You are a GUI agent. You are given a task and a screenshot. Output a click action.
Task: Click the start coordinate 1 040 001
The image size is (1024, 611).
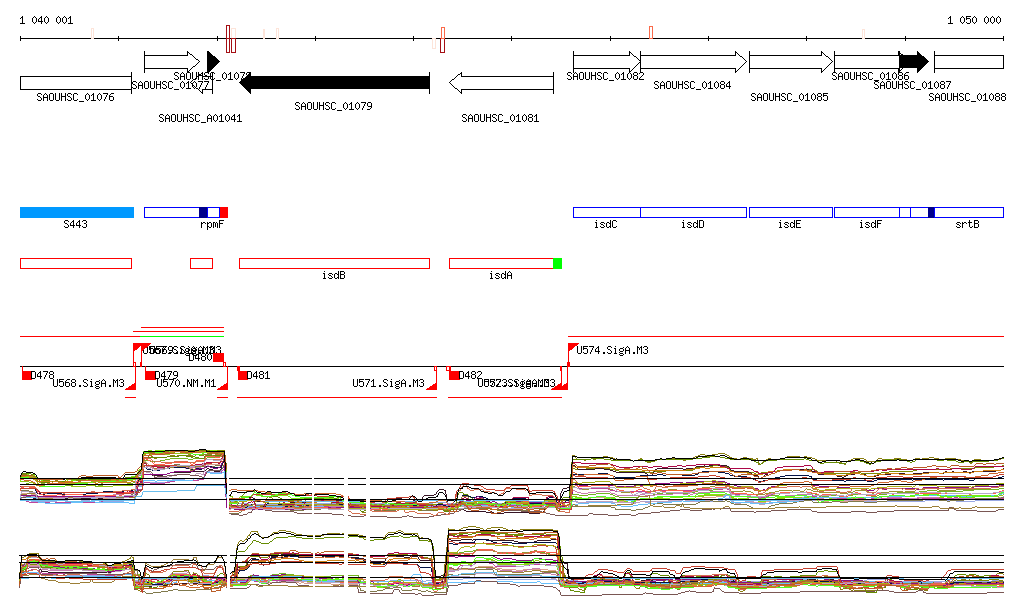pos(46,20)
